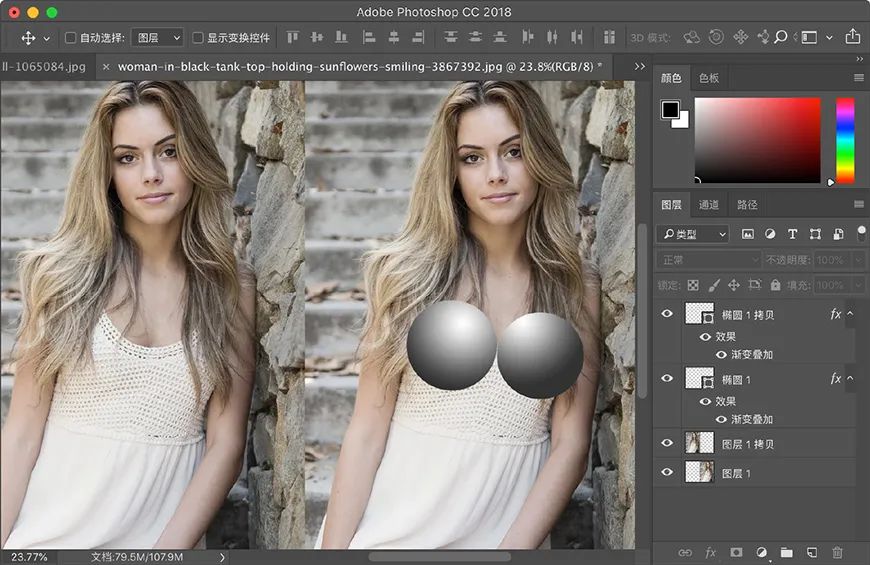Open the 类型 layer filter dropdown
Image resolution: width=870 pixels, height=565 pixels.
[693, 234]
